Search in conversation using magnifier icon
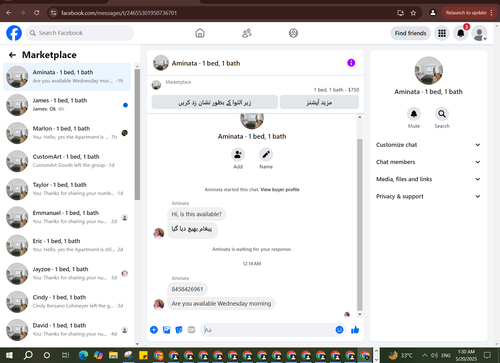This screenshot has width=500, height=363. tap(442, 114)
